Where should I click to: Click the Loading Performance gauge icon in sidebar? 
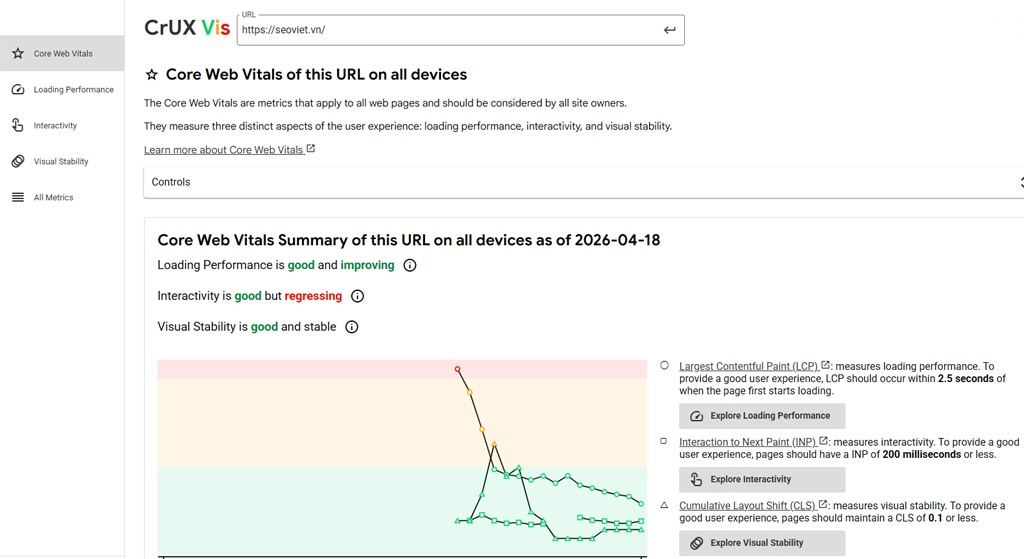click(18, 90)
